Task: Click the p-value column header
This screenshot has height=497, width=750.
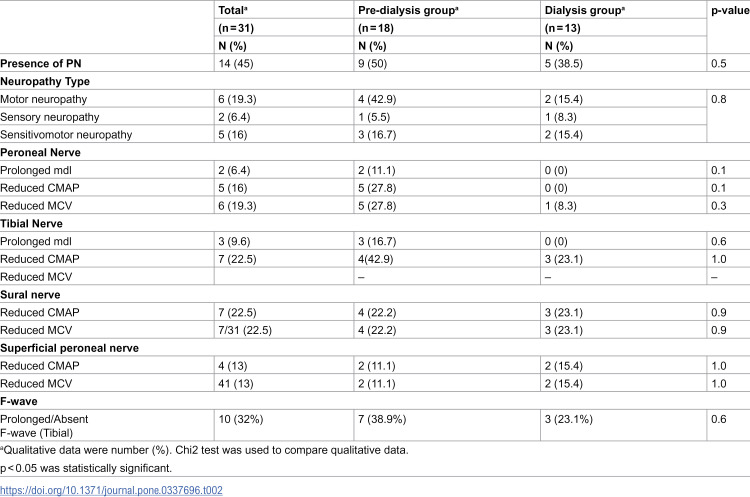Action: pyautogui.click(x=730, y=11)
